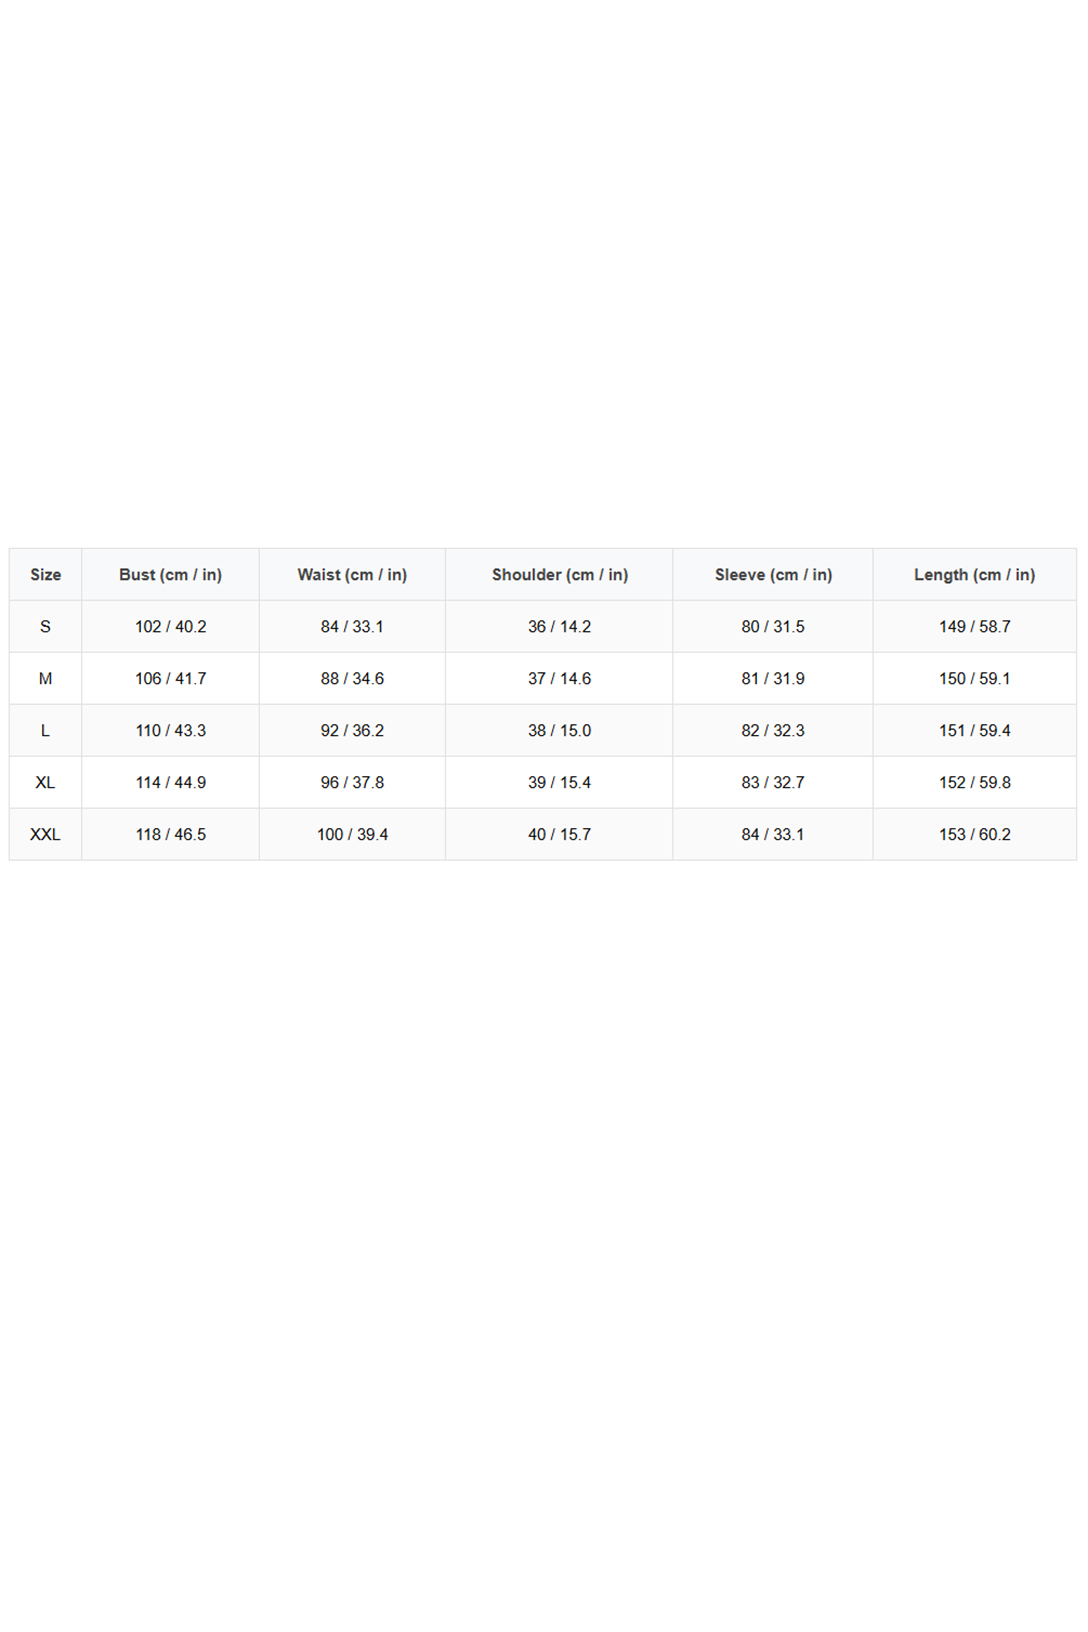The image size is (1088, 1632).
Task: Click the Shoulder (cm / in) header
Action: pos(560,575)
